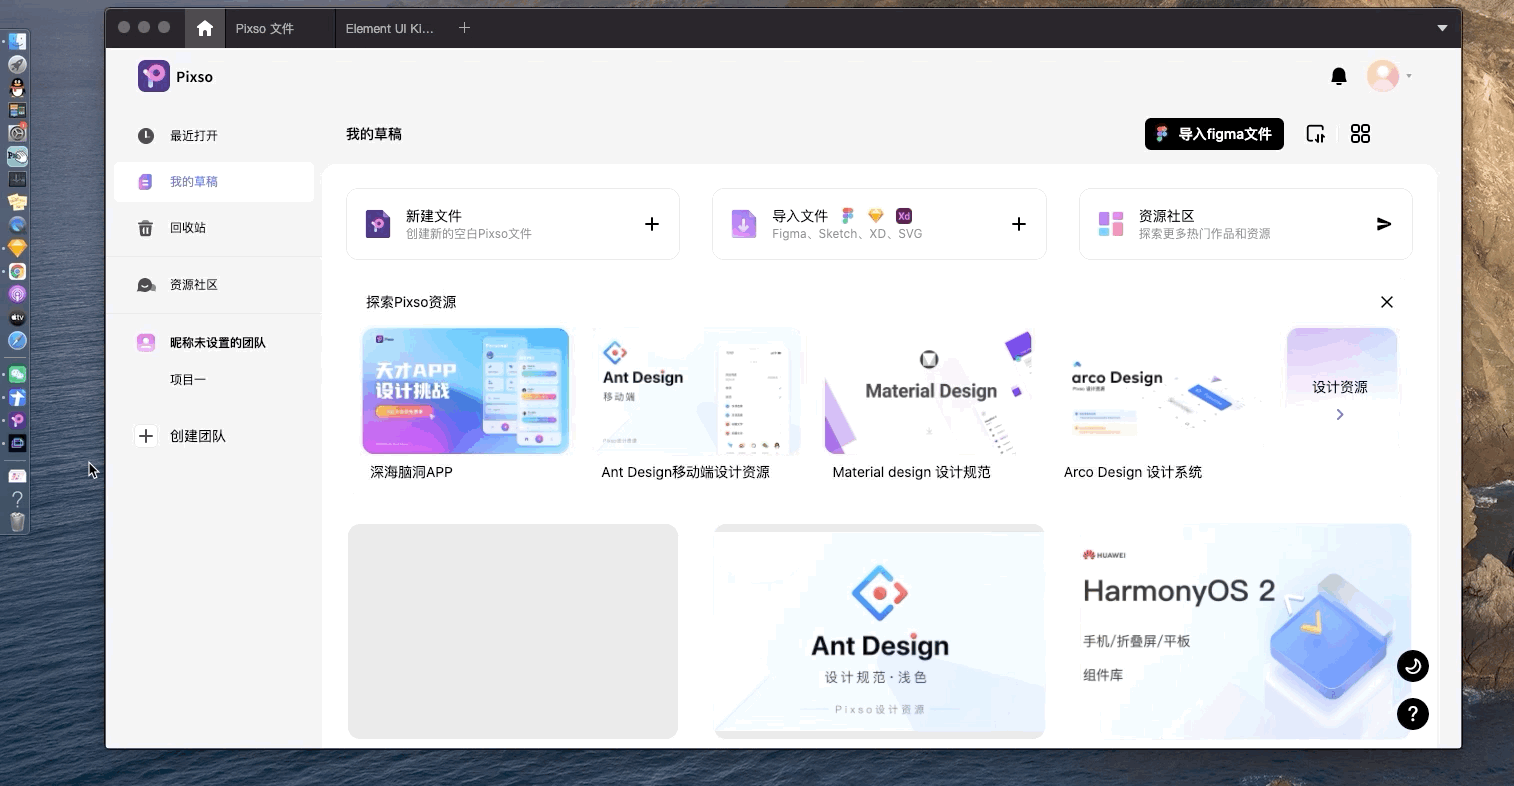This screenshot has height=786, width=1514.
Task: Open user avatar menu
Action: [1383, 76]
